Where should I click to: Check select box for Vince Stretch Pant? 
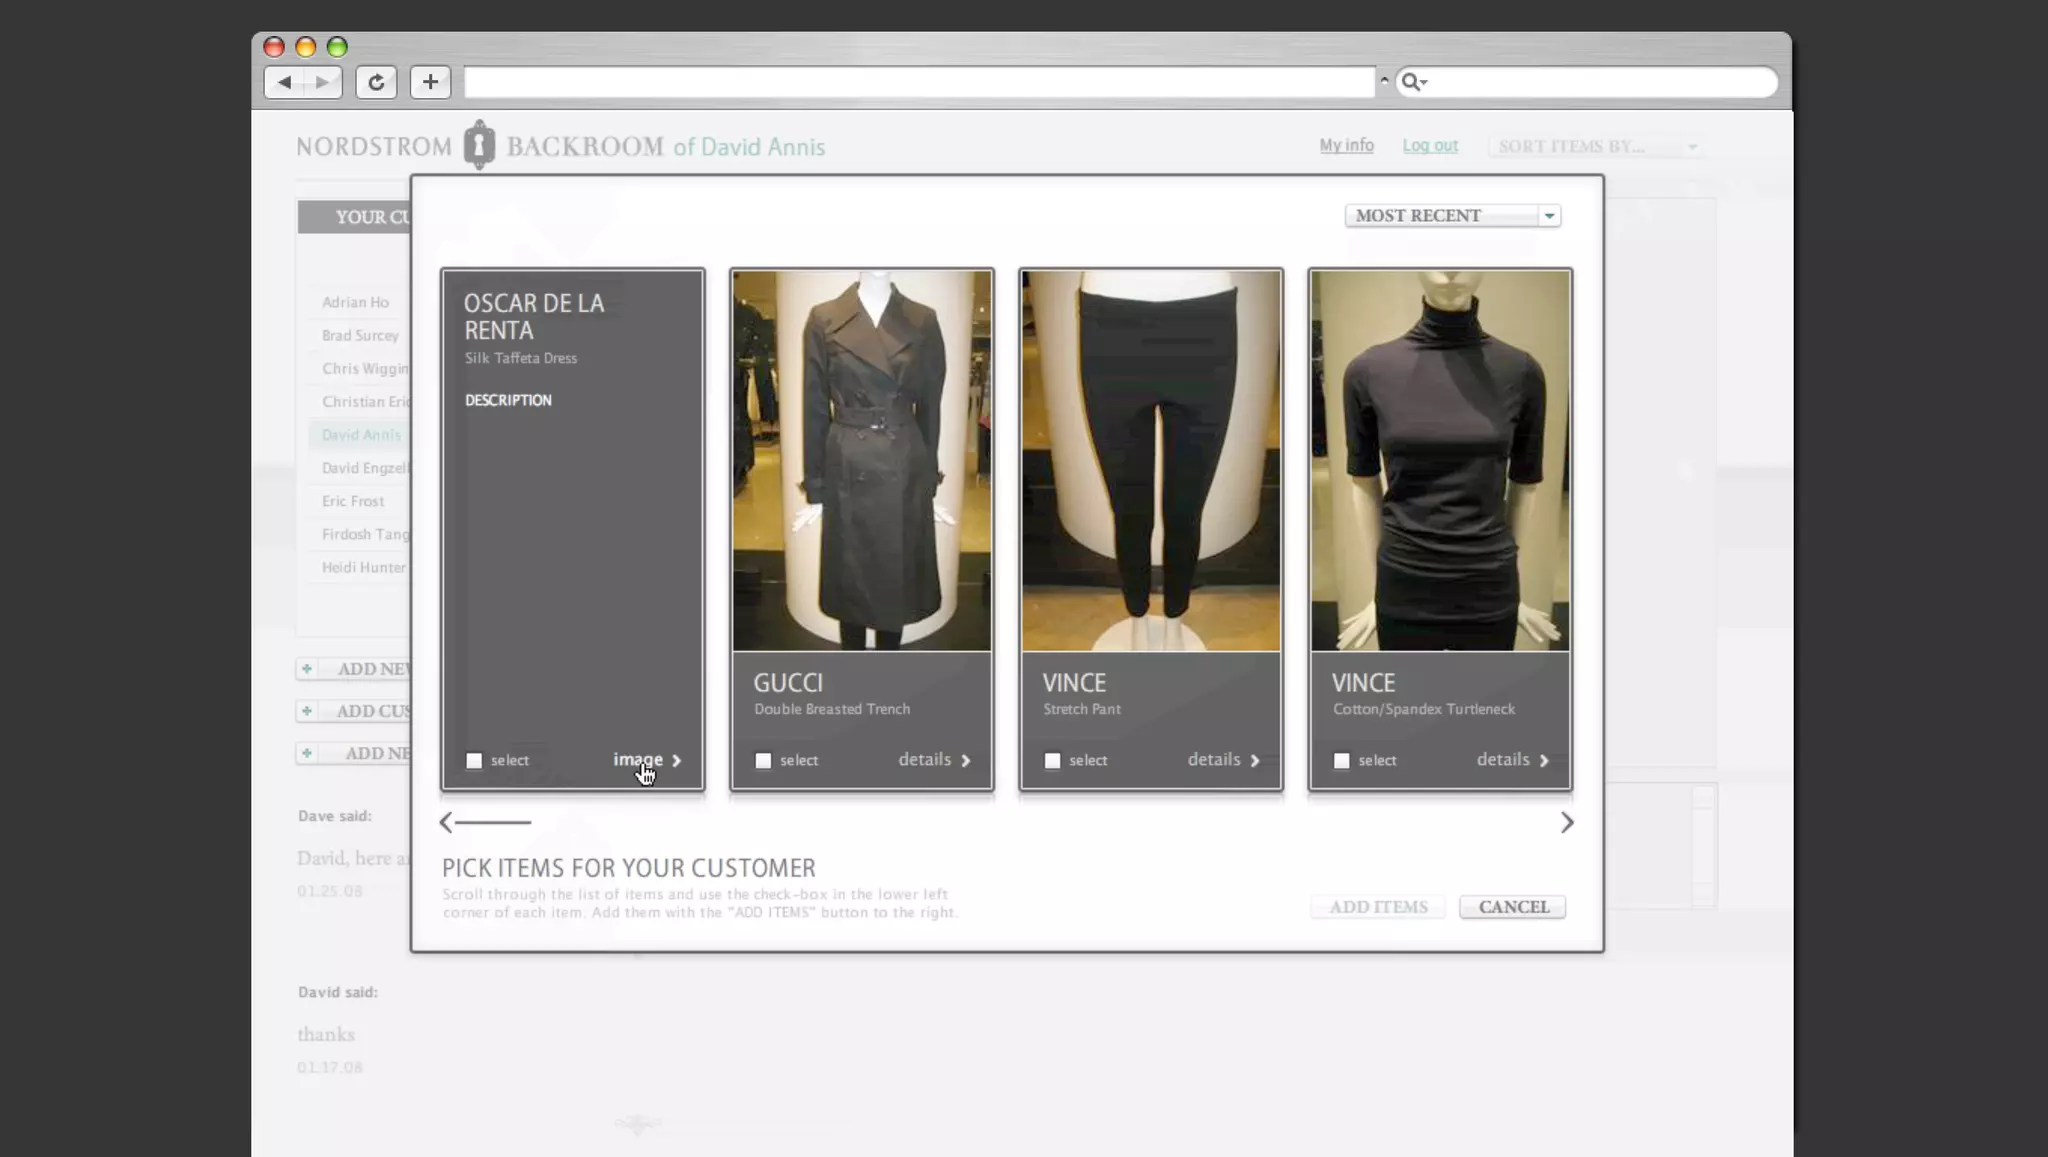1052,761
